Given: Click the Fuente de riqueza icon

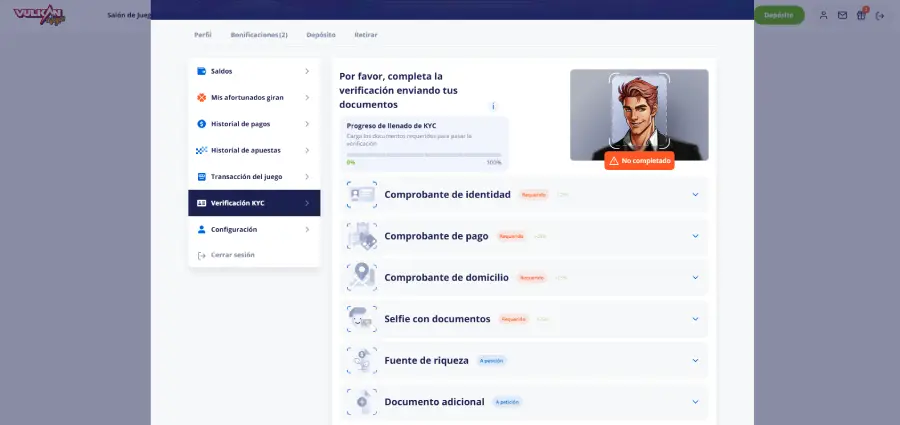Looking at the screenshot, I should tap(362, 361).
